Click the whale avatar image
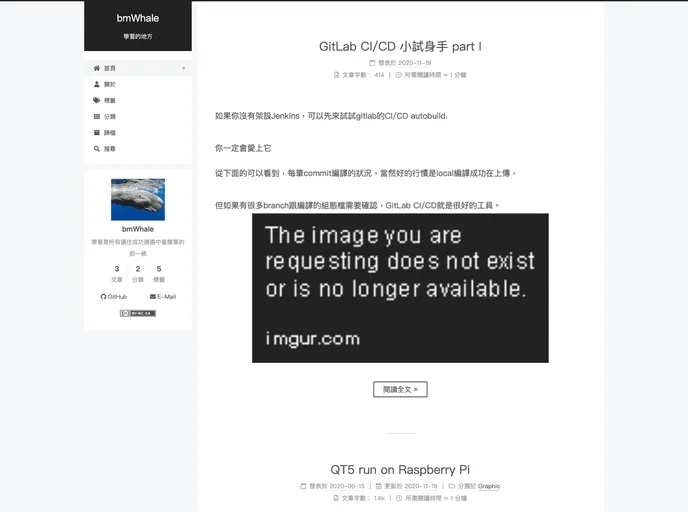 pos(138,199)
